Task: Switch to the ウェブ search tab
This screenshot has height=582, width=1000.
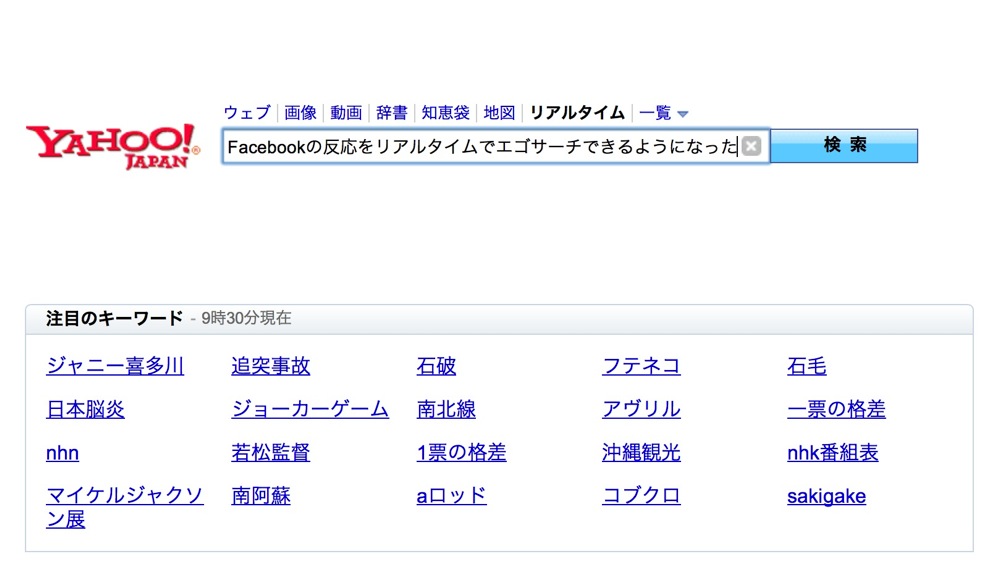Action: [x=247, y=113]
